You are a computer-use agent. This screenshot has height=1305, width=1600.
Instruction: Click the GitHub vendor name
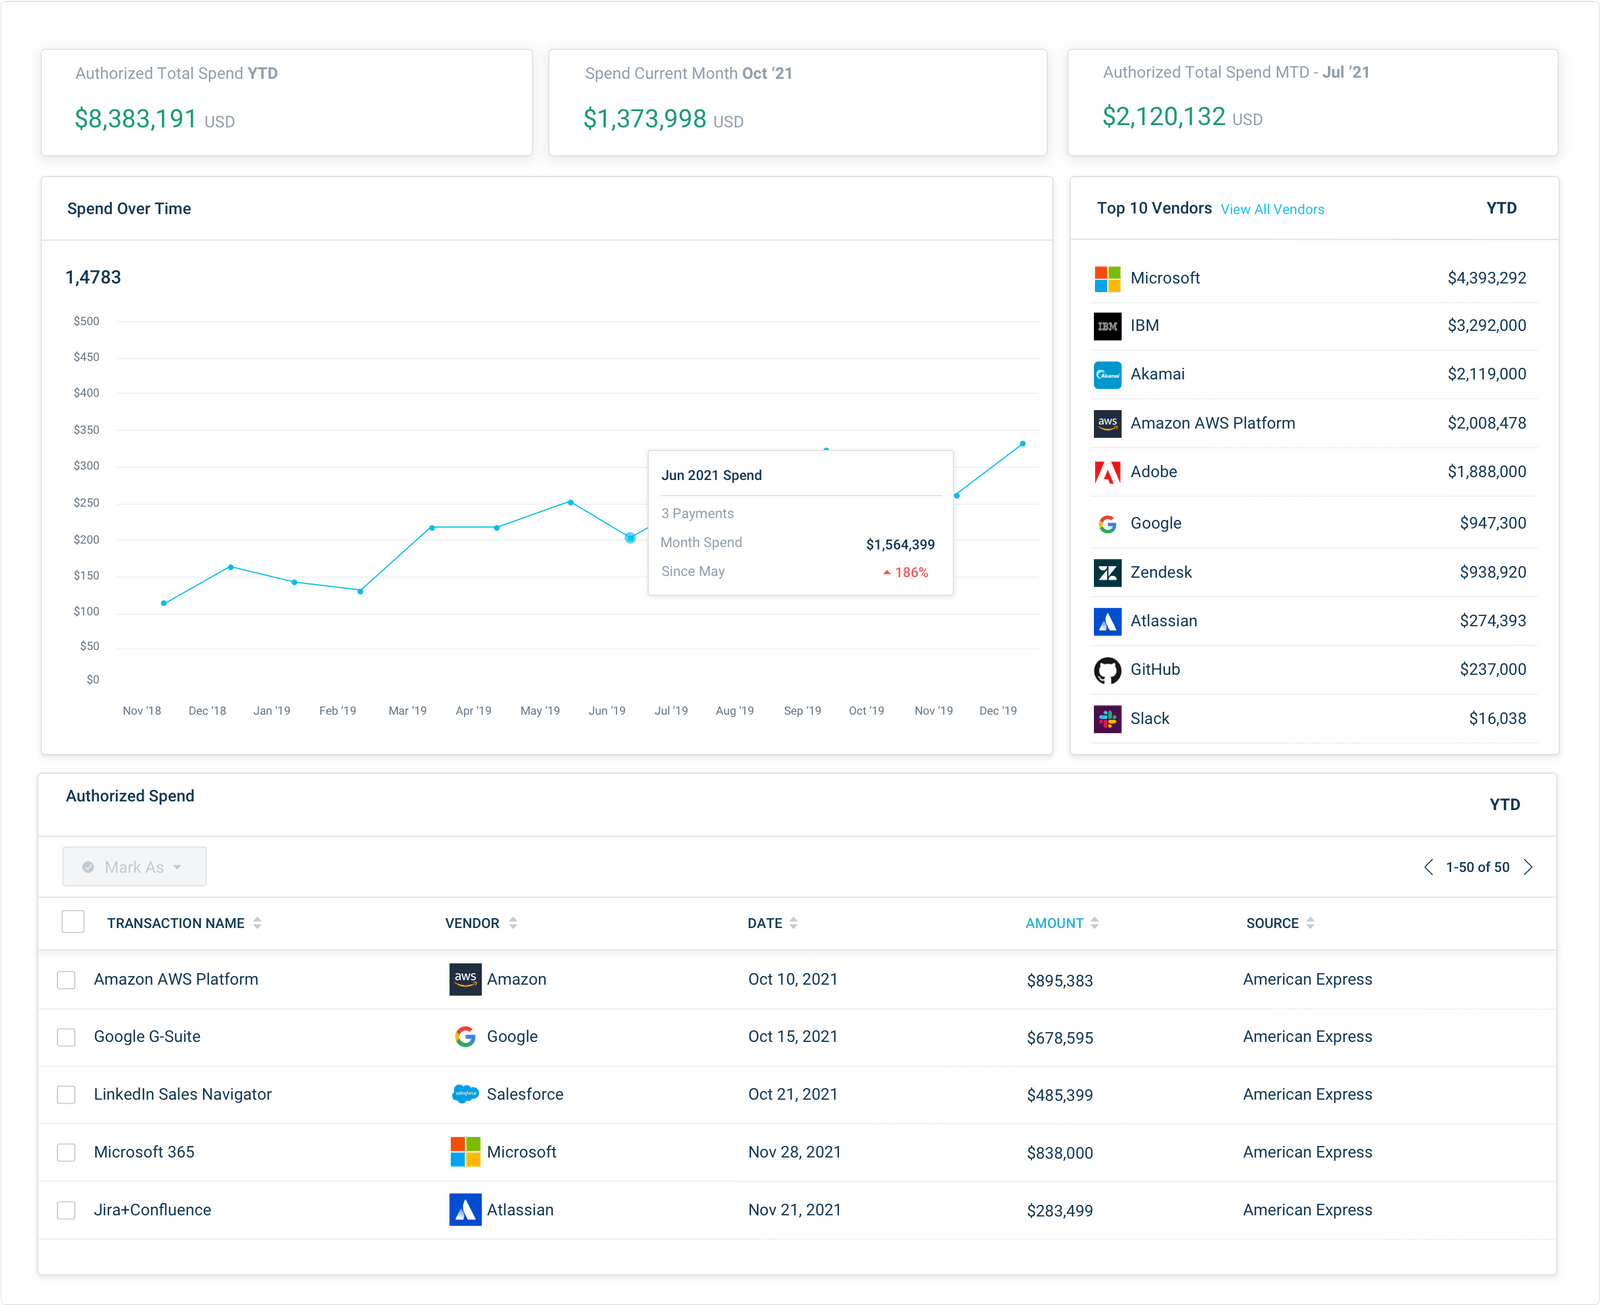pyautogui.click(x=1155, y=669)
